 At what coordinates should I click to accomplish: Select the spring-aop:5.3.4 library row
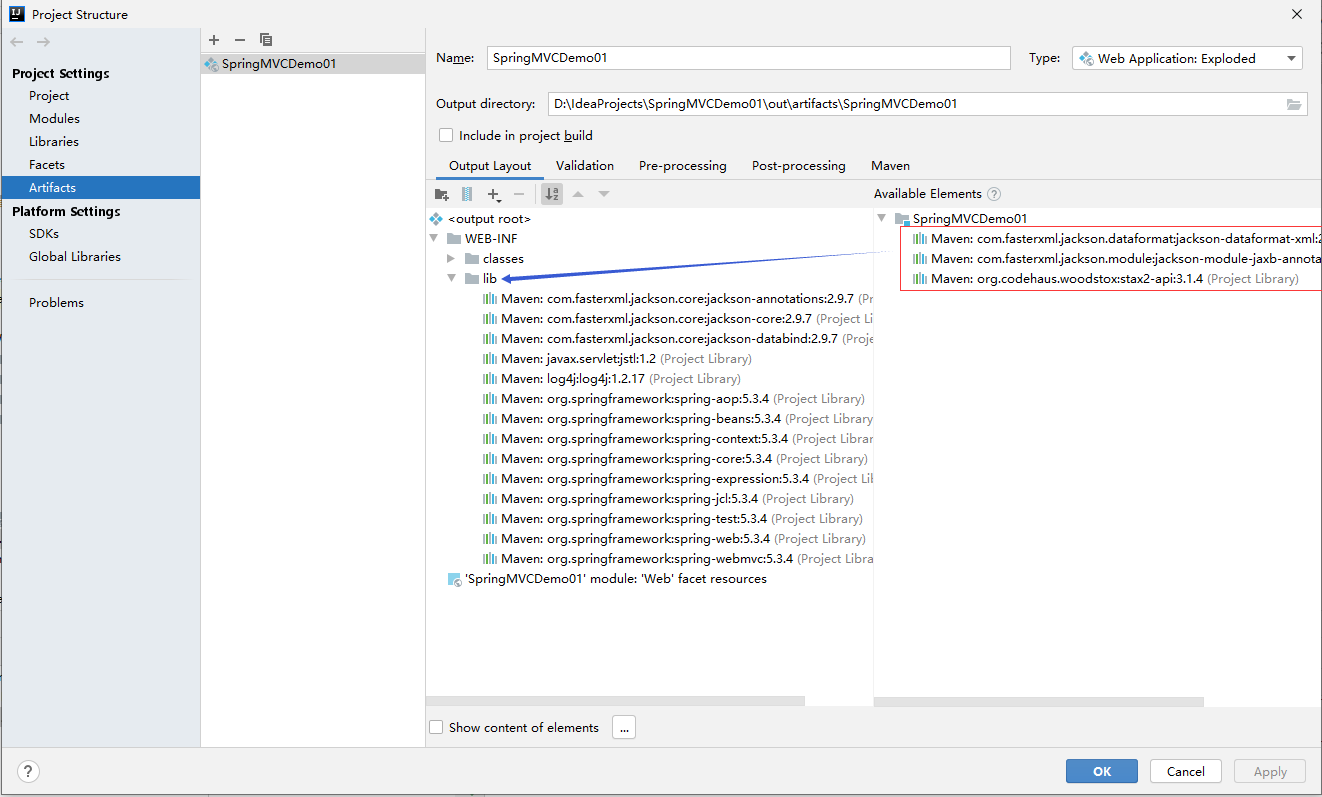coord(673,398)
